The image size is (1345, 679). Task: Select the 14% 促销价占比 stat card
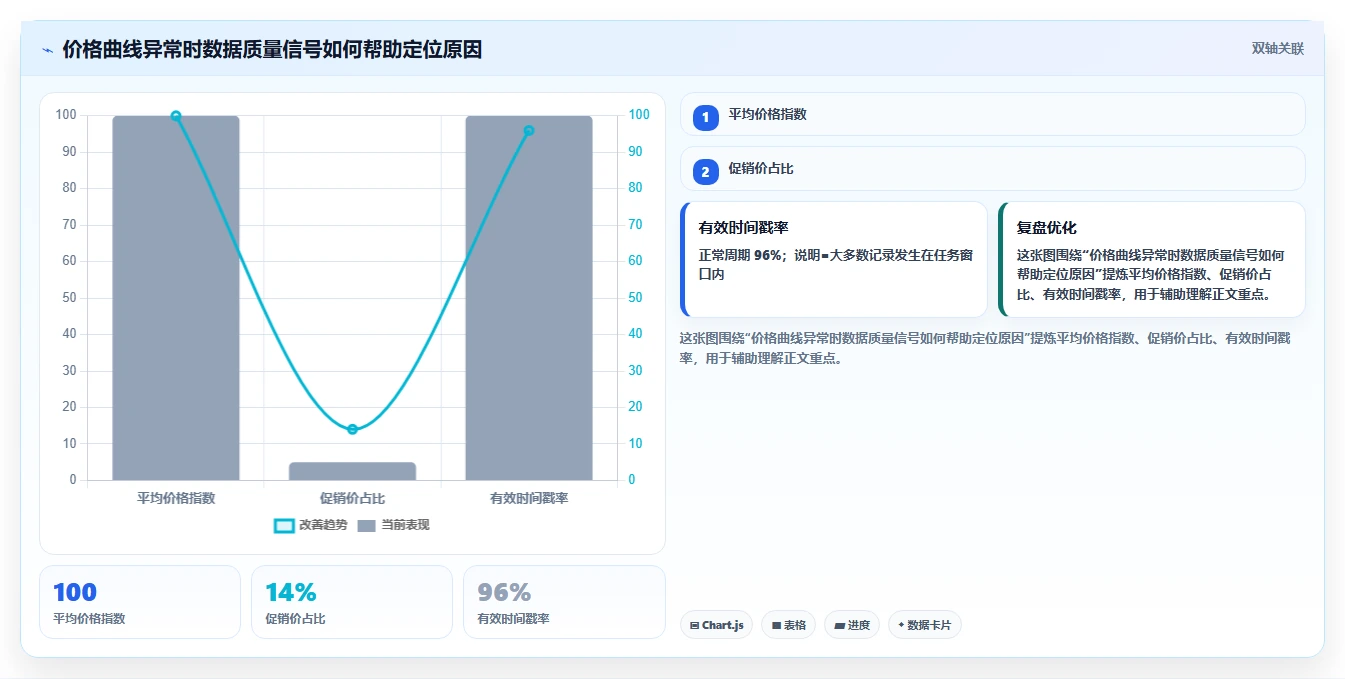352,602
